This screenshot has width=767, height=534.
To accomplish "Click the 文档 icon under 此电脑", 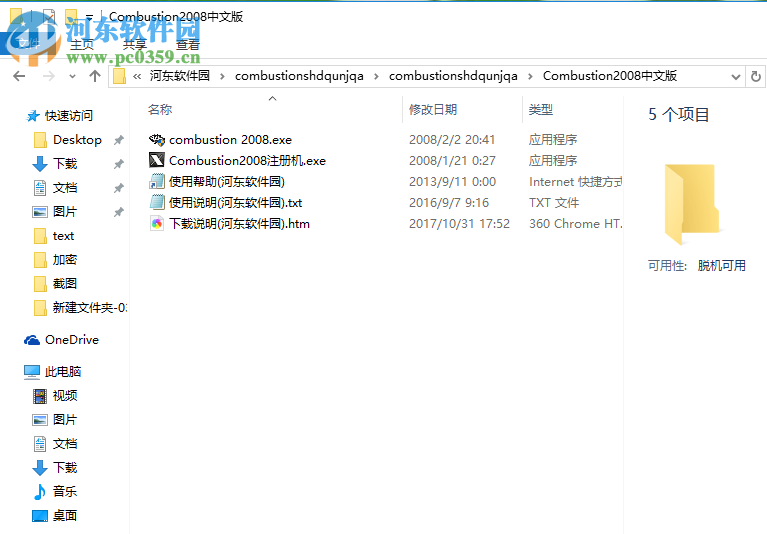I will tap(40, 444).
